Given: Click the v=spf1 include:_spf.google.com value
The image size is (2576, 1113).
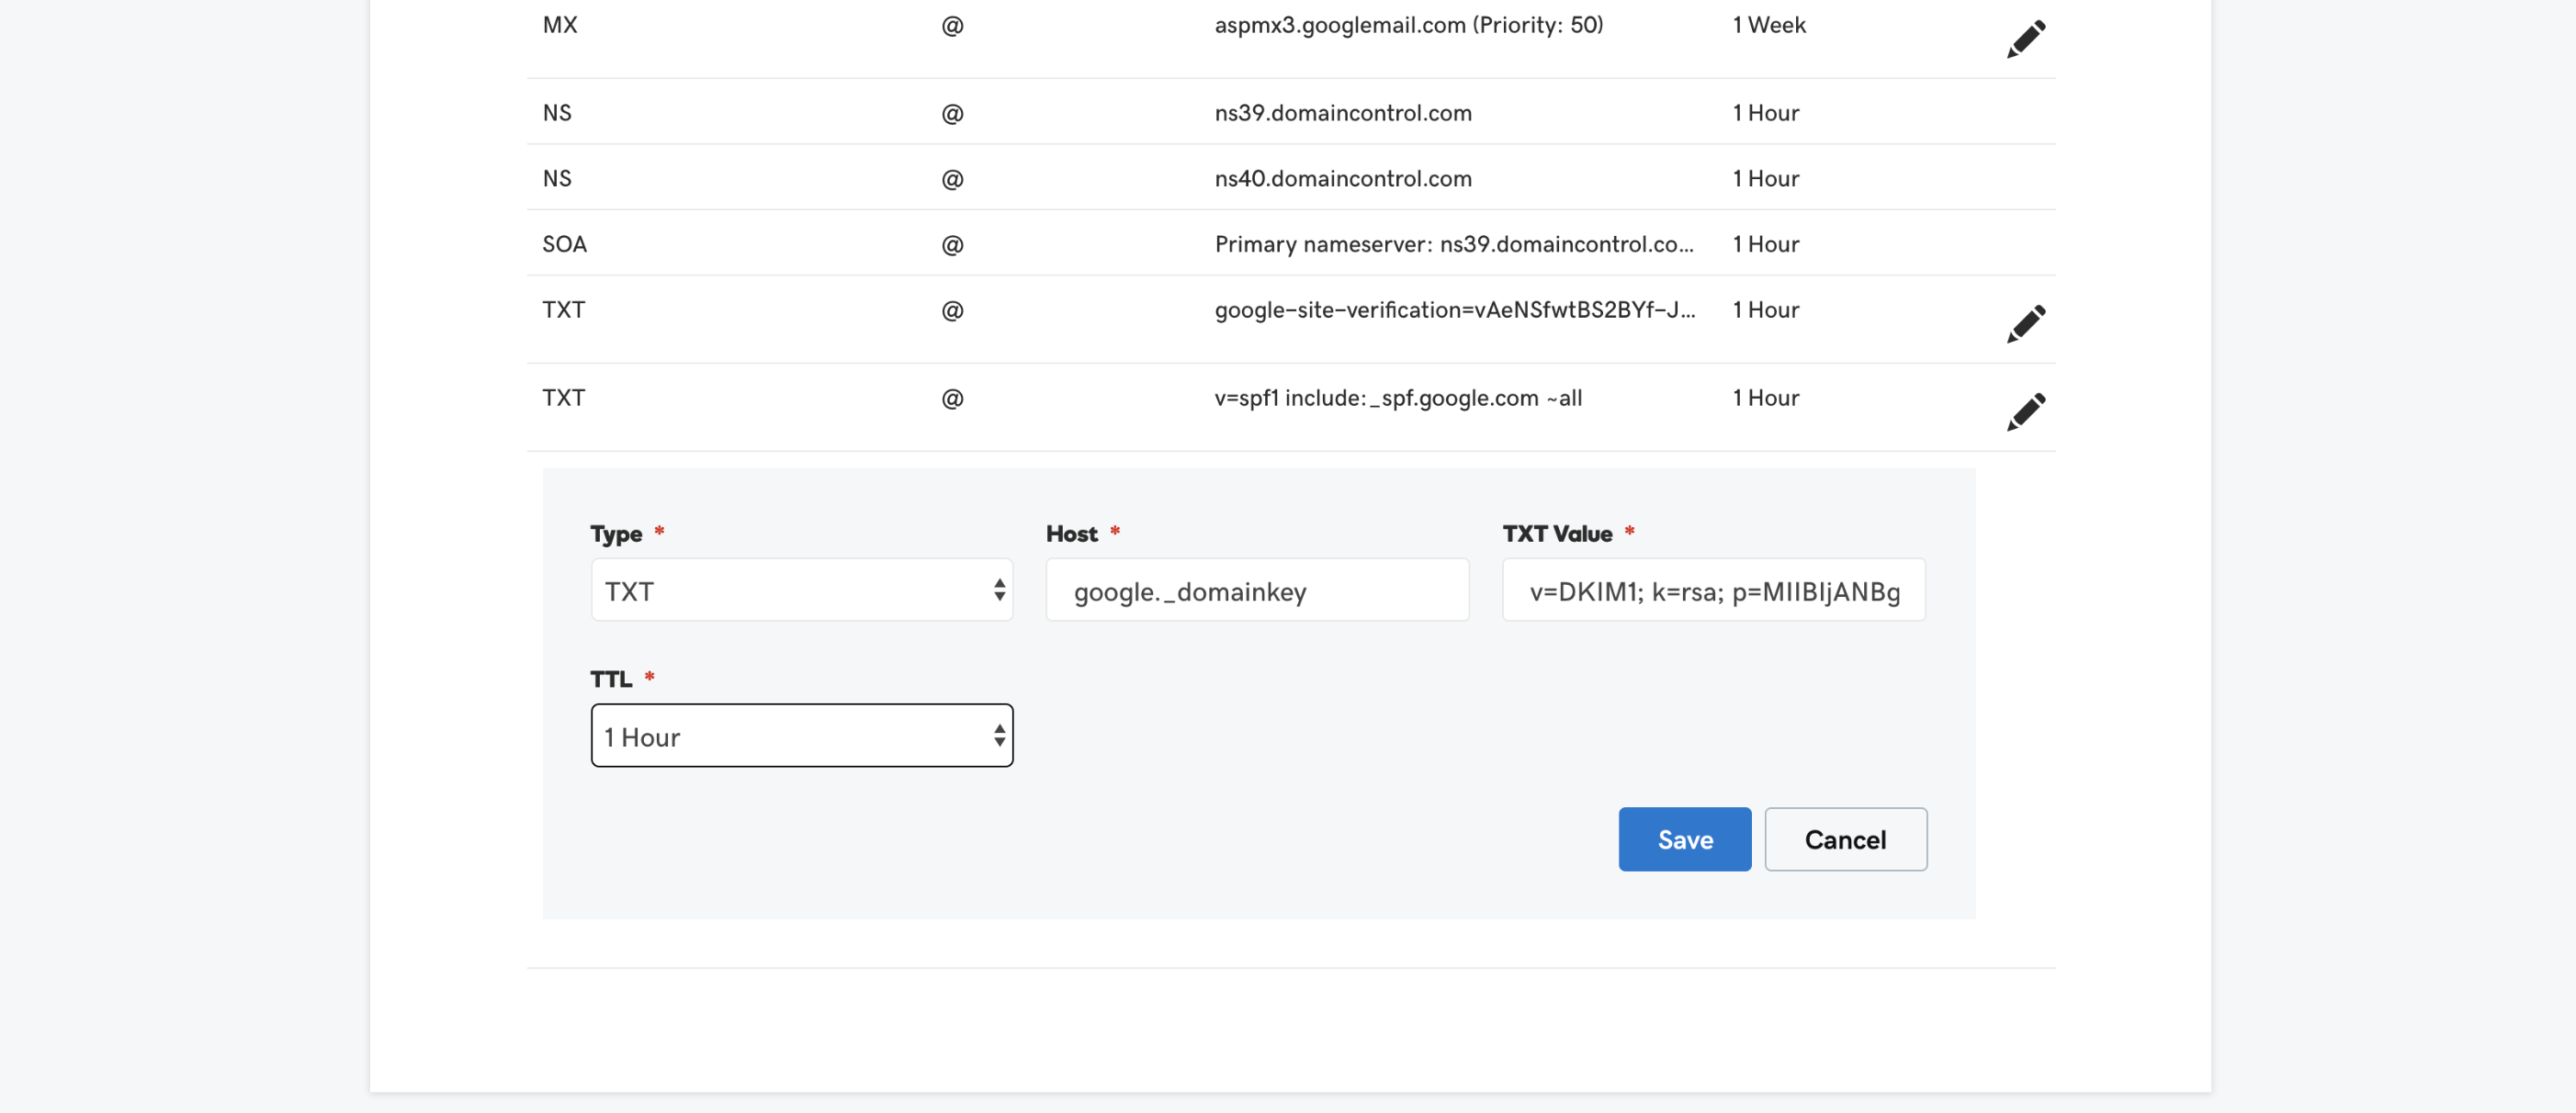Looking at the screenshot, I should click(1397, 399).
